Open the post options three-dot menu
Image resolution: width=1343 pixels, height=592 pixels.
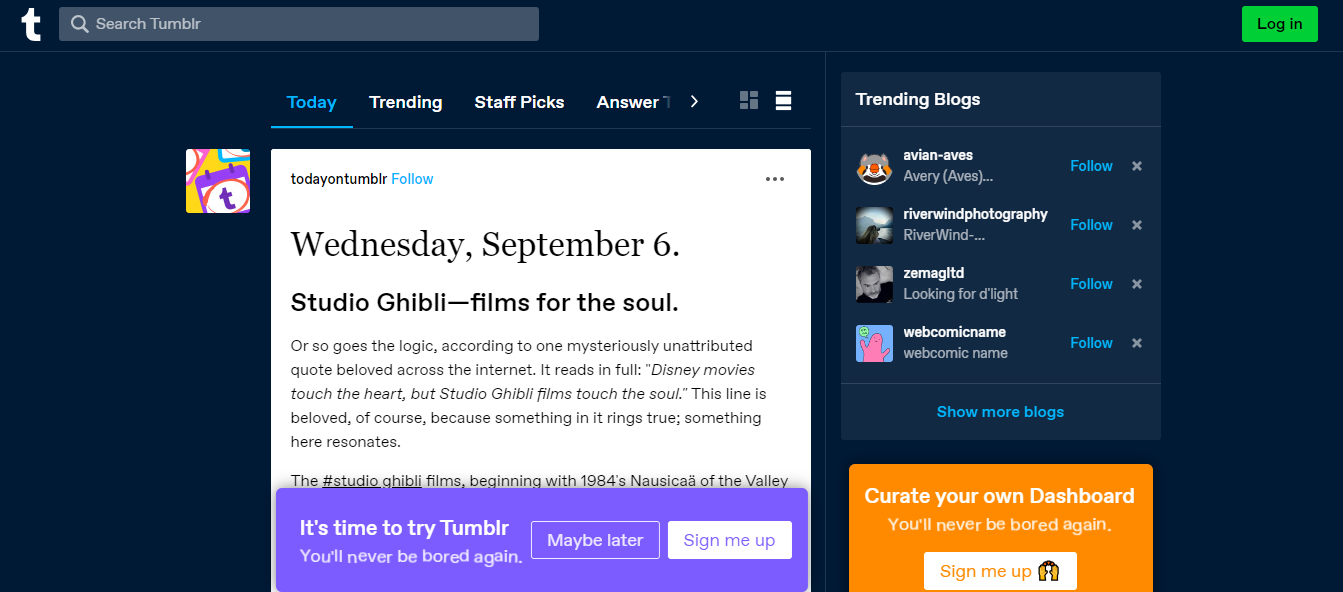pyautogui.click(x=775, y=179)
